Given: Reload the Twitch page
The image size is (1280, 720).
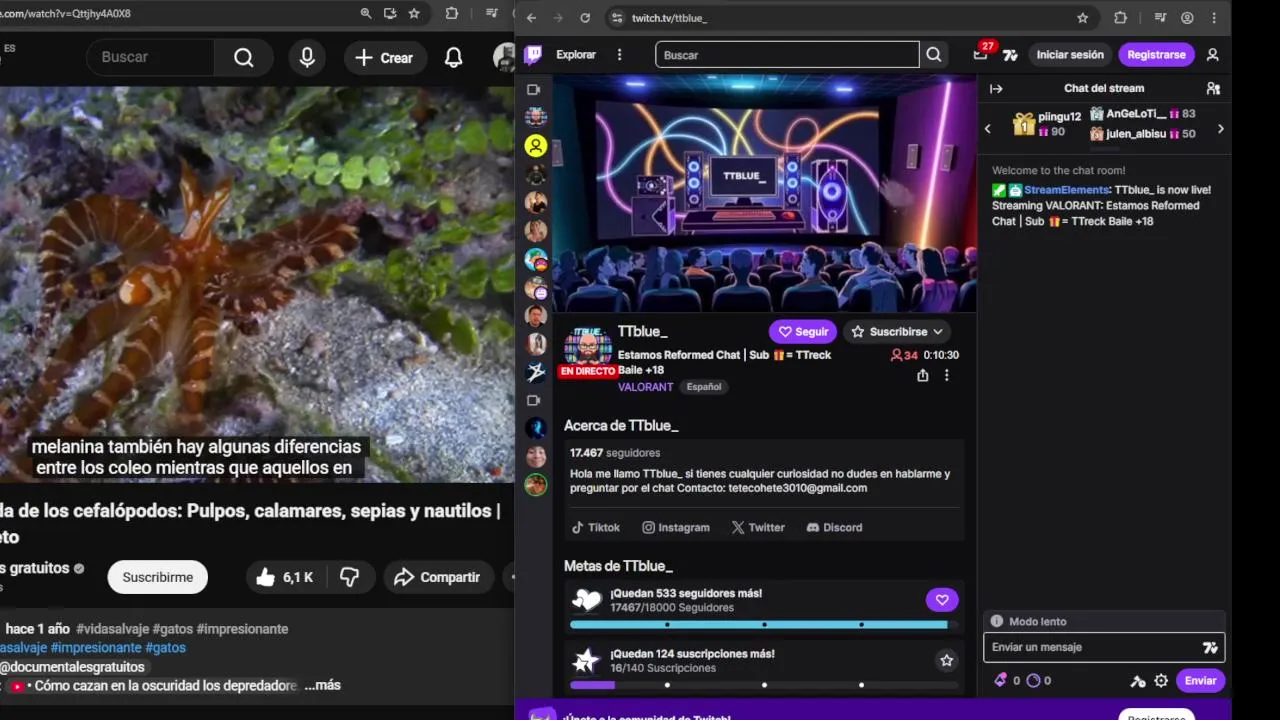Looking at the screenshot, I should pos(585,18).
